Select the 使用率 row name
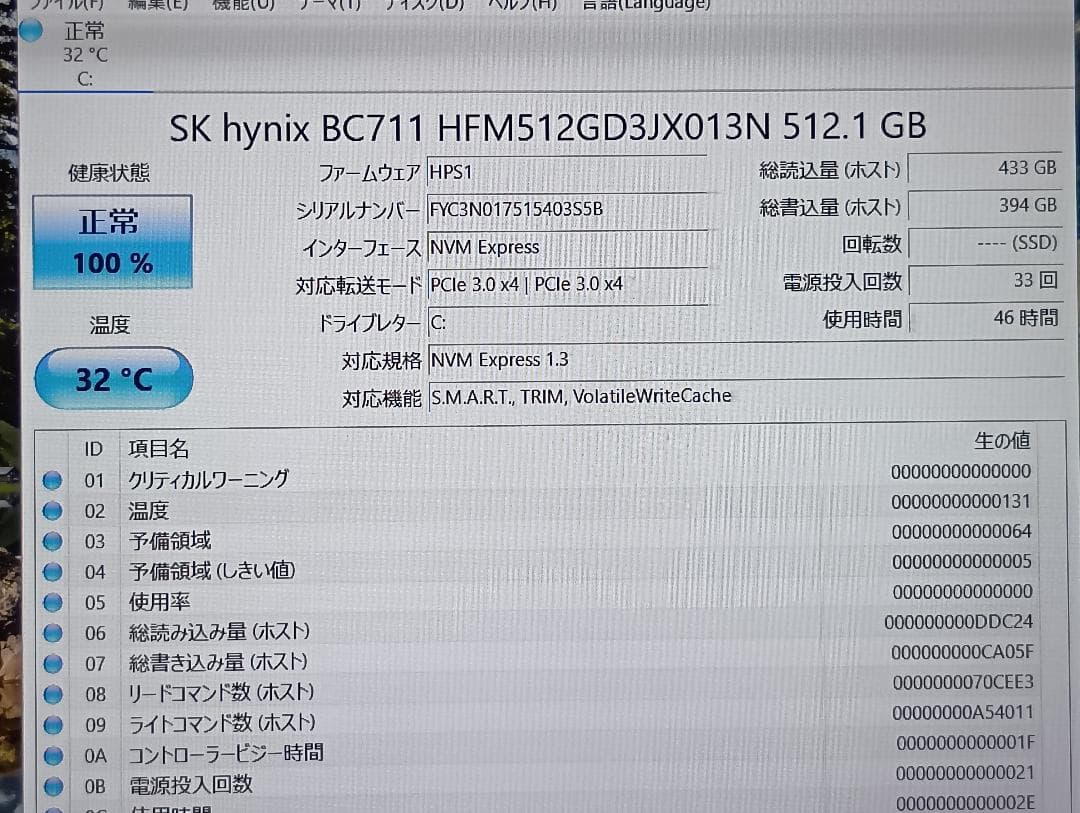This screenshot has width=1080, height=813. pos(159,602)
